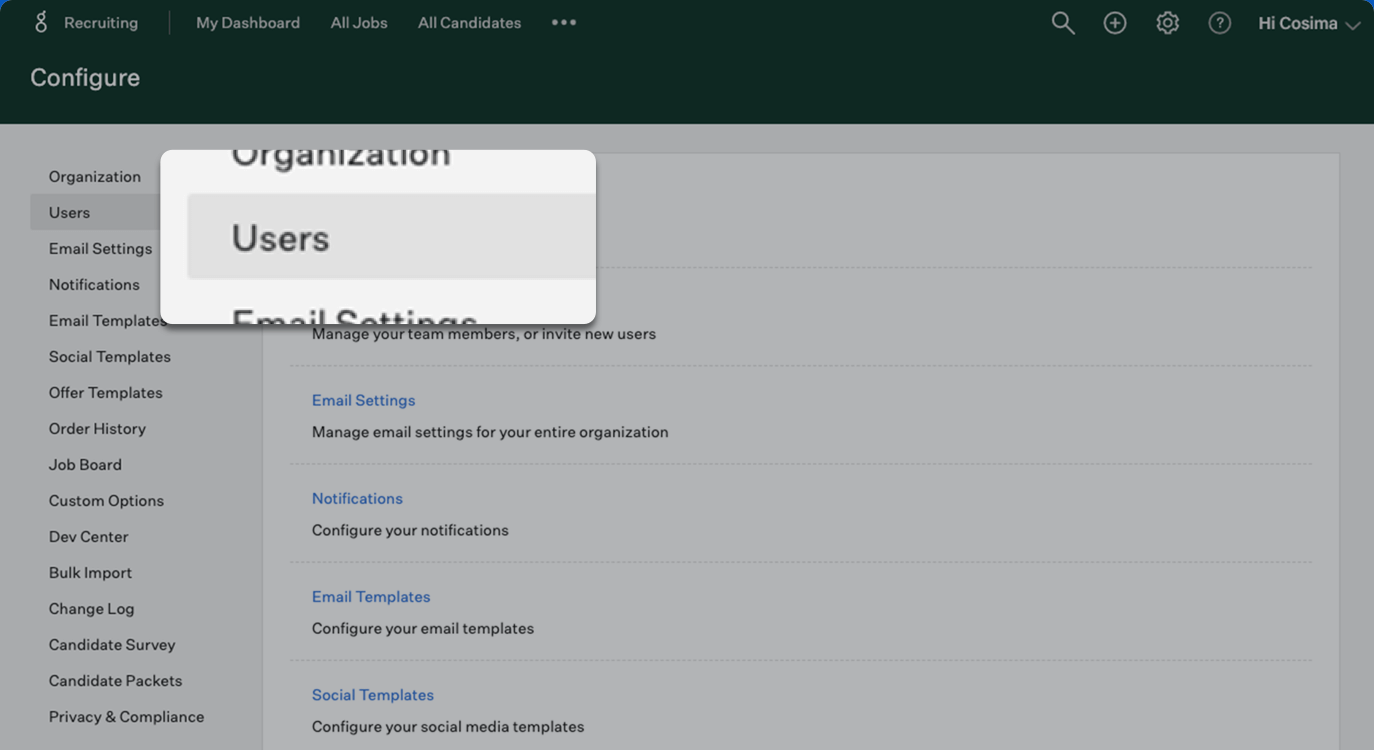Open the configure gear icon
This screenshot has height=750, width=1374.
click(1167, 23)
